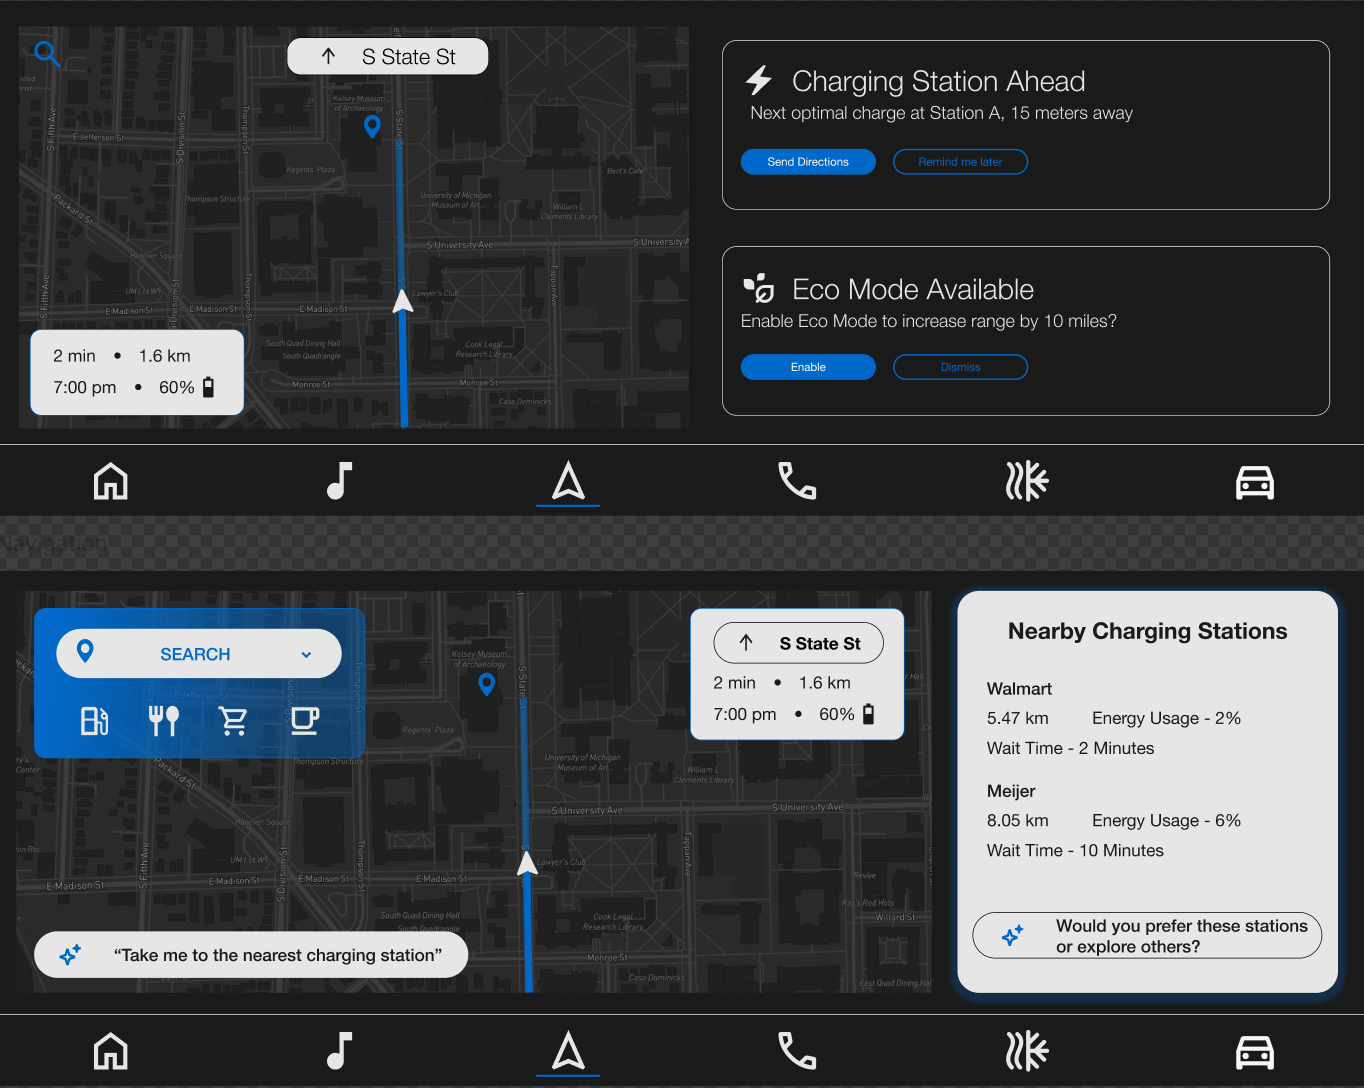Click the SEARCH location field

point(195,654)
